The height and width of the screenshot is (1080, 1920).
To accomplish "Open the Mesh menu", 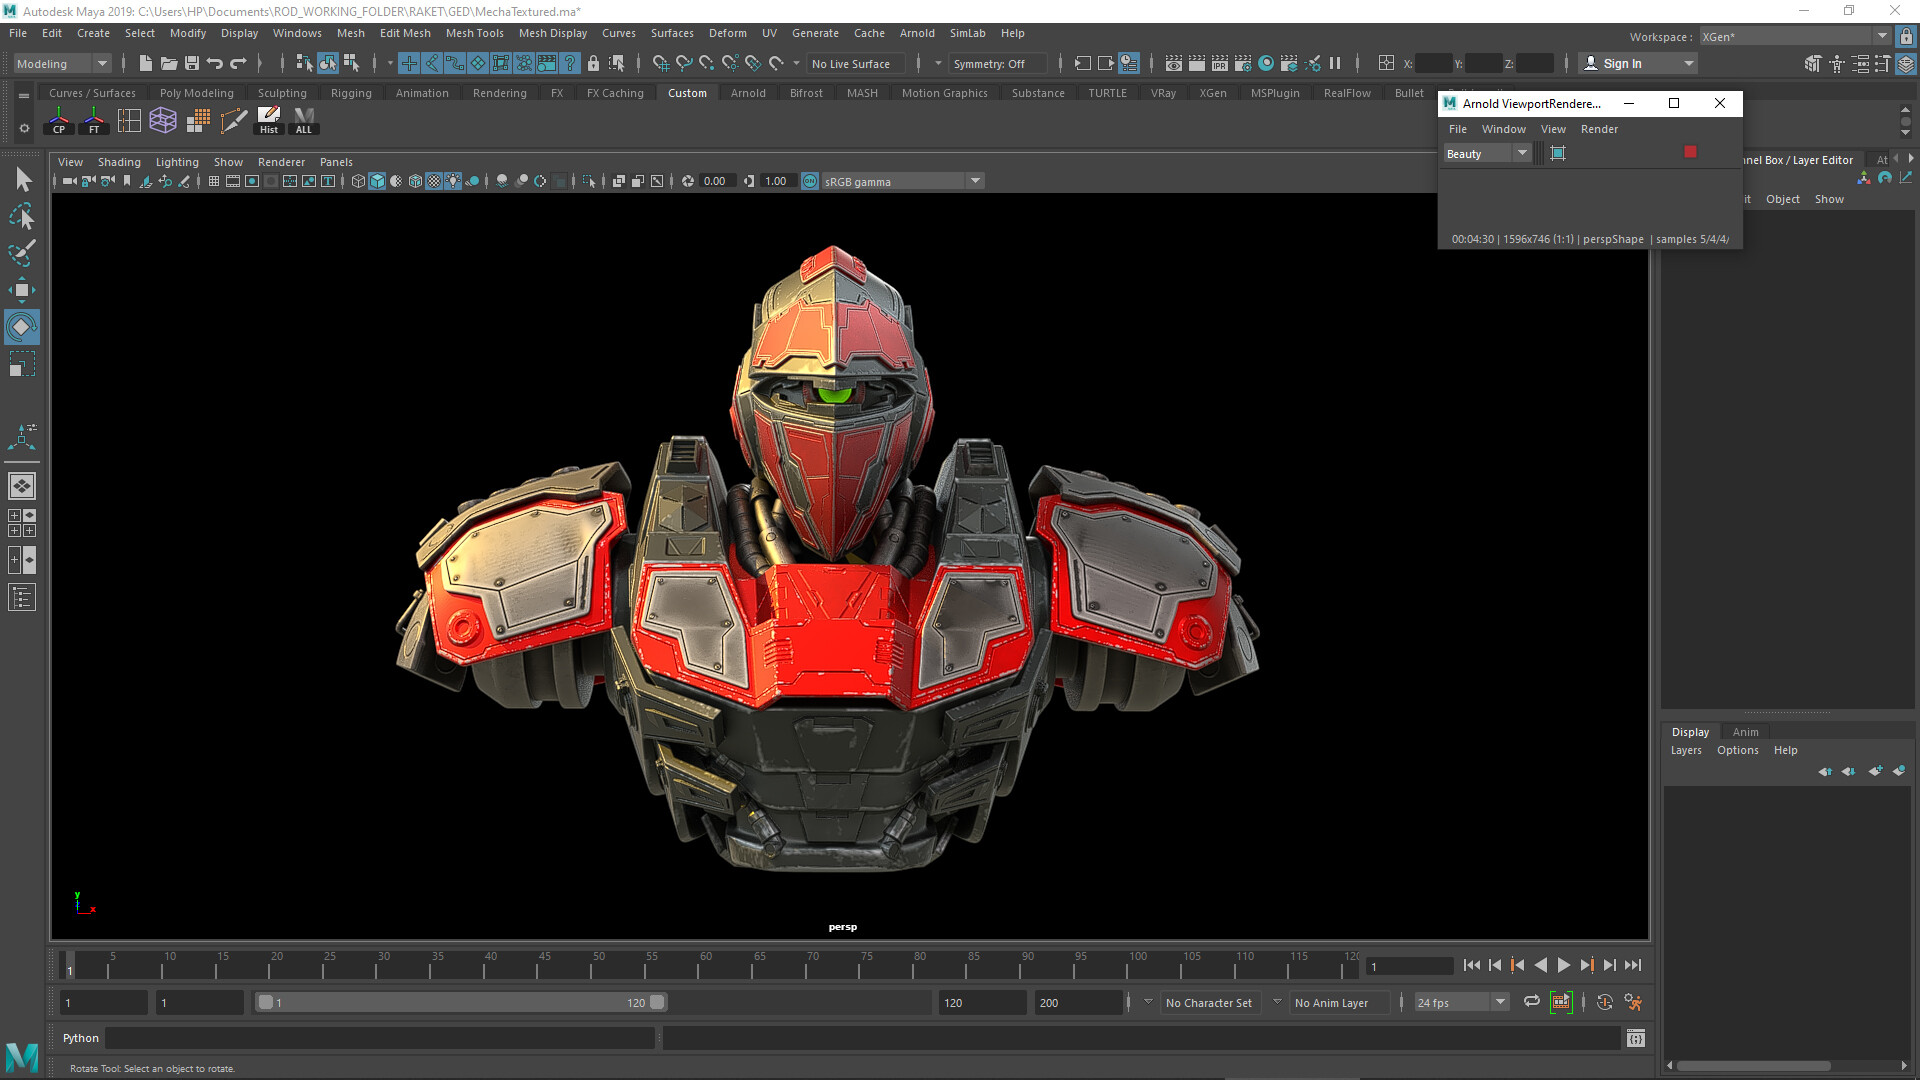I will [350, 33].
